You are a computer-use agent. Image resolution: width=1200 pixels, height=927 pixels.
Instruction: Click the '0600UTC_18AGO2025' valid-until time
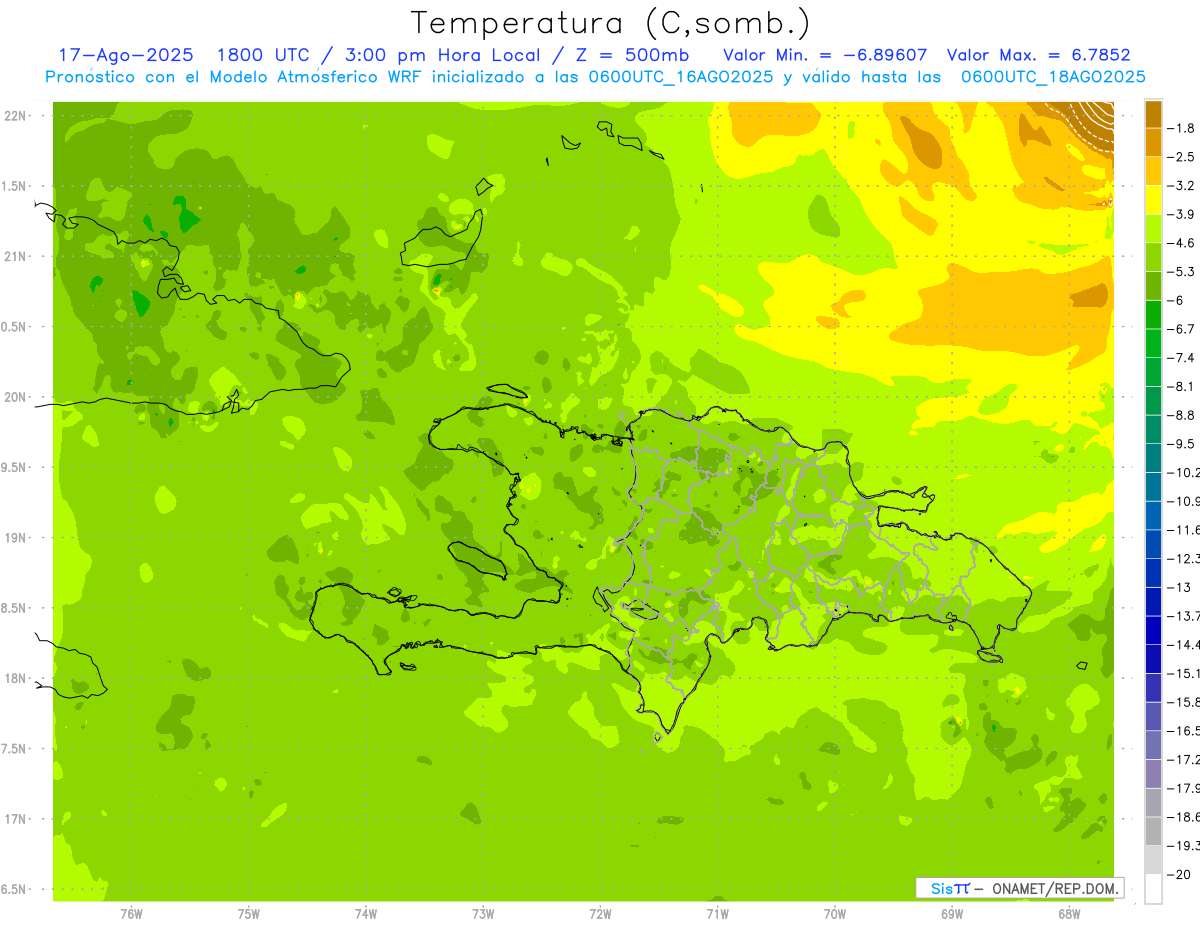coord(1053,77)
